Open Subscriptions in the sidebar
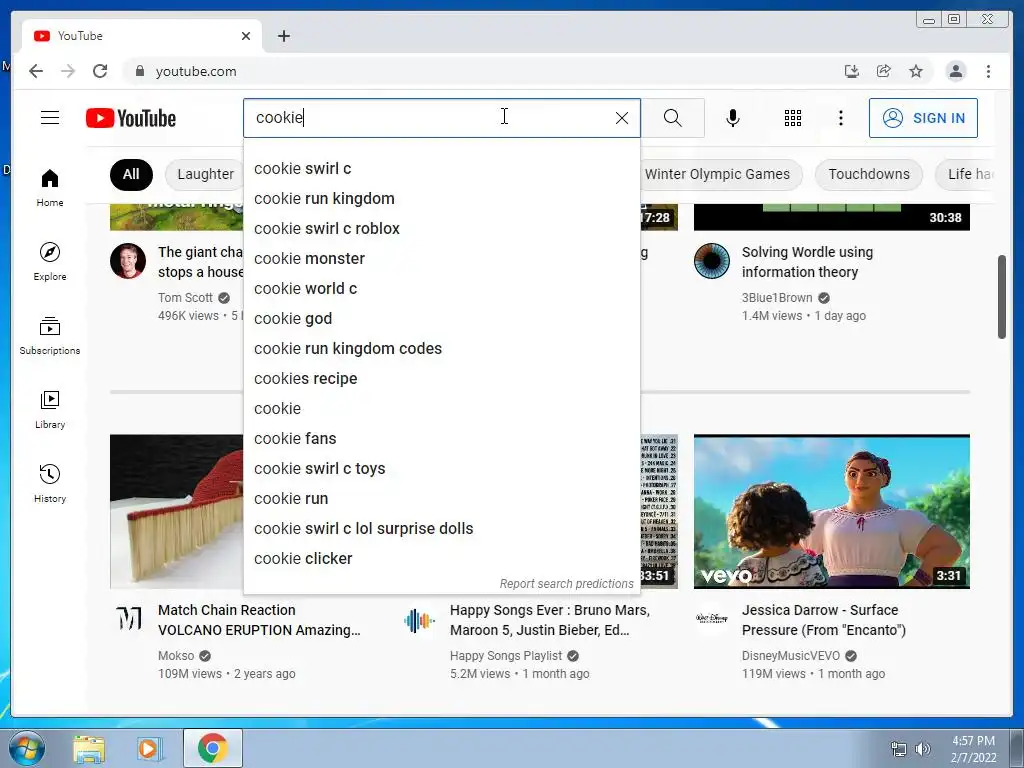The width and height of the screenshot is (1024, 768). (x=50, y=336)
